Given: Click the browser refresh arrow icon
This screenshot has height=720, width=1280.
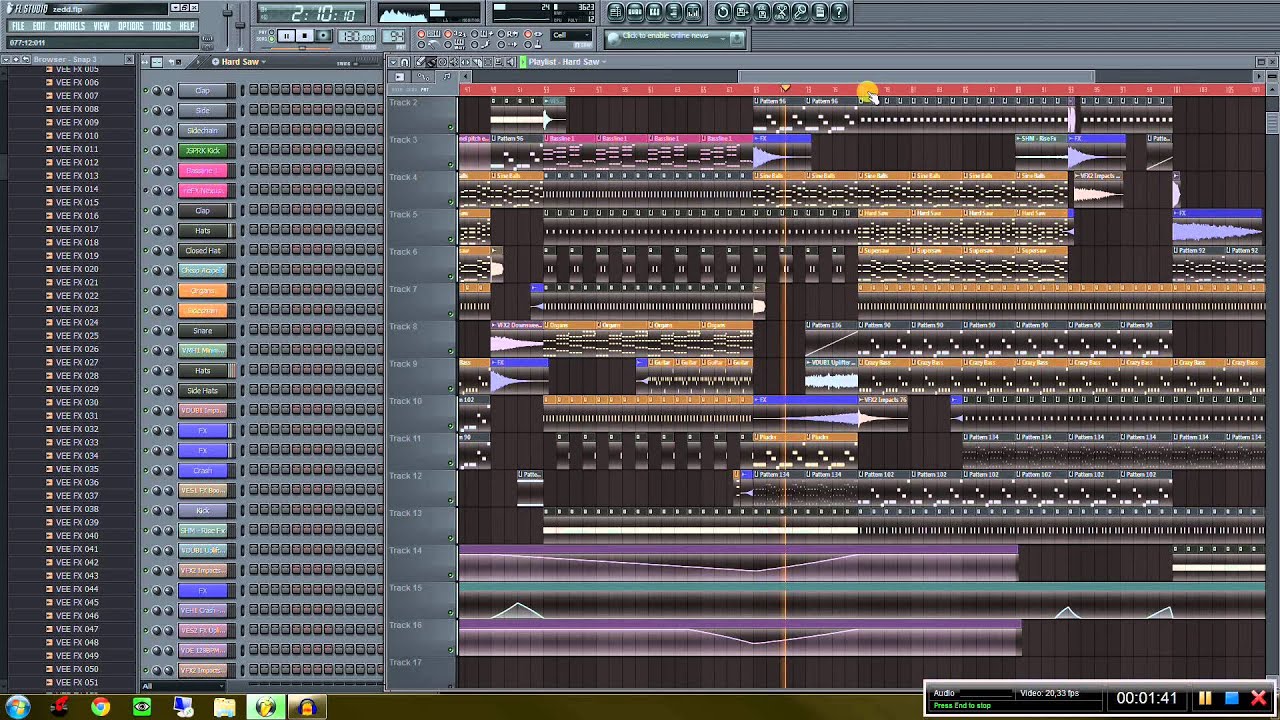Looking at the screenshot, I should 26,59.
